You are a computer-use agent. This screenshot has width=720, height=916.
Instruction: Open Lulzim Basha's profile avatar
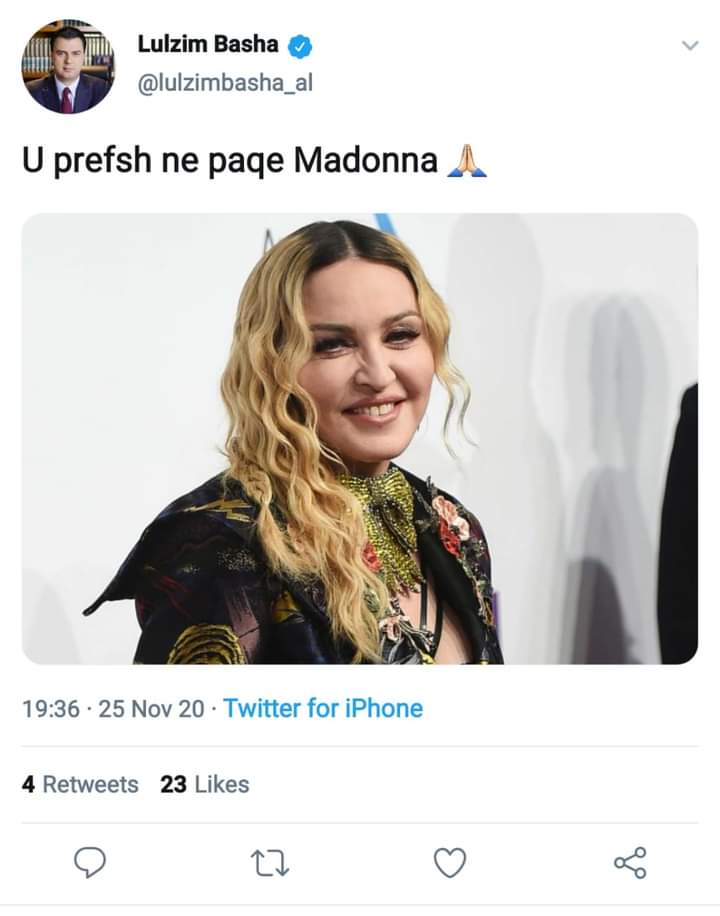(68, 67)
